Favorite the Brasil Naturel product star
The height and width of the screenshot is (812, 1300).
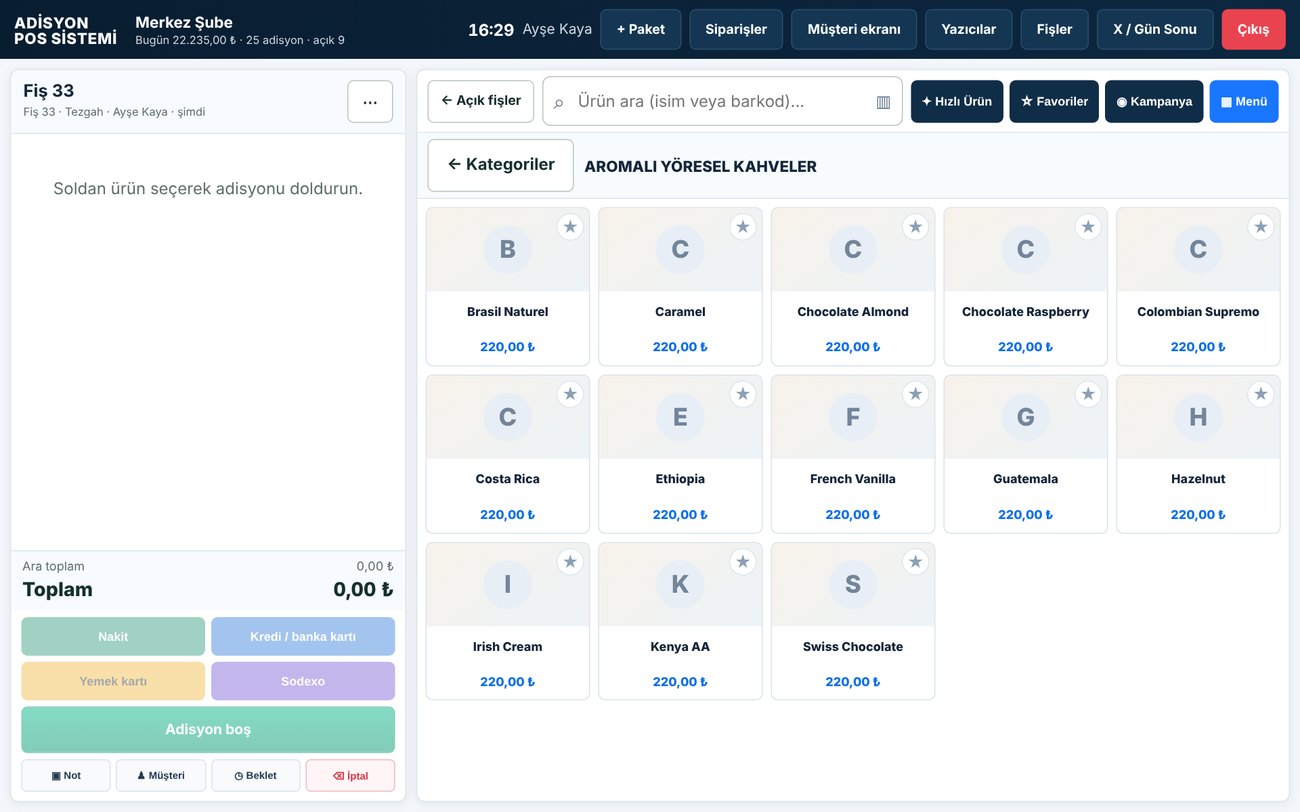570,227
